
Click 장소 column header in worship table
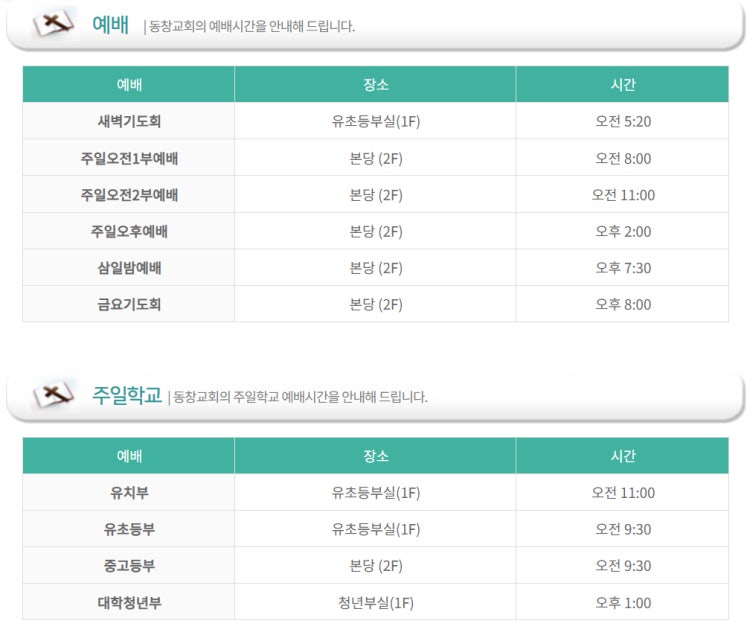pyautogui.click(x=376, y=85)
